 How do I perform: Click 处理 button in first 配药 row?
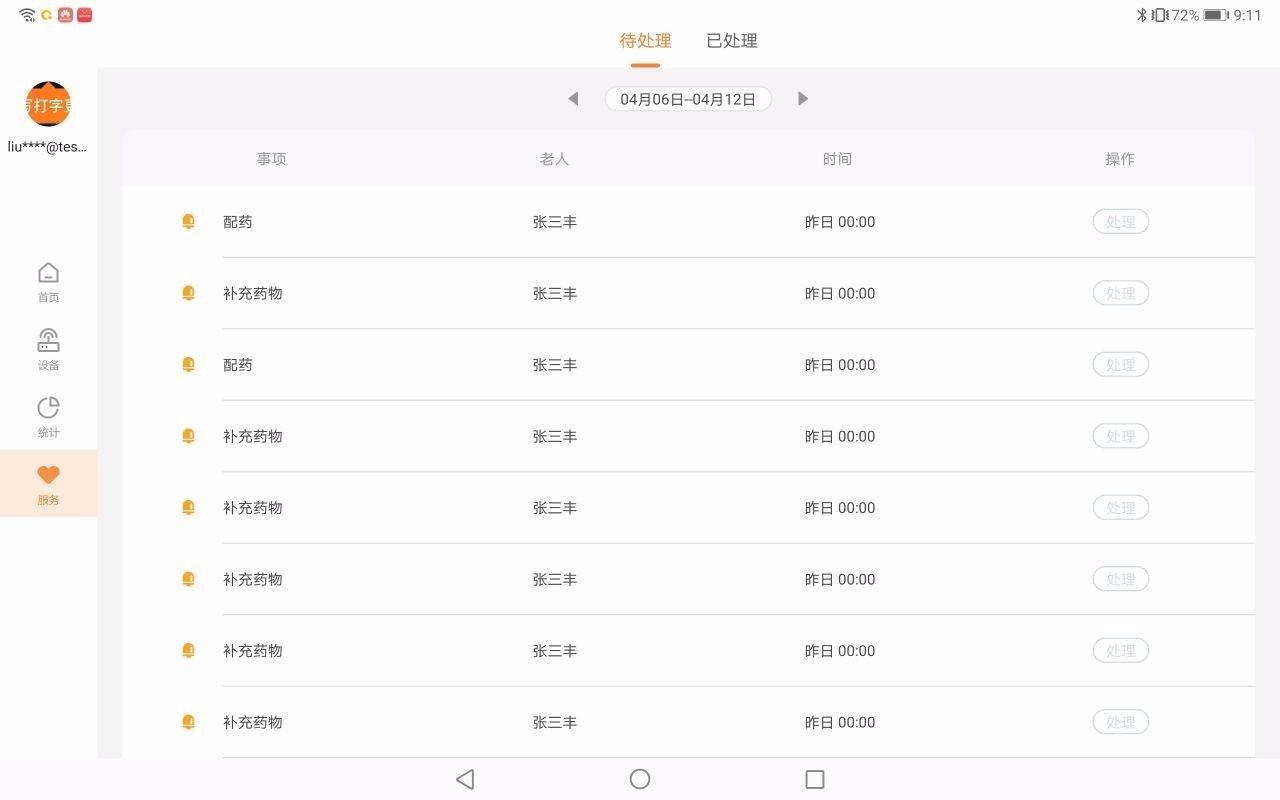1120,222
